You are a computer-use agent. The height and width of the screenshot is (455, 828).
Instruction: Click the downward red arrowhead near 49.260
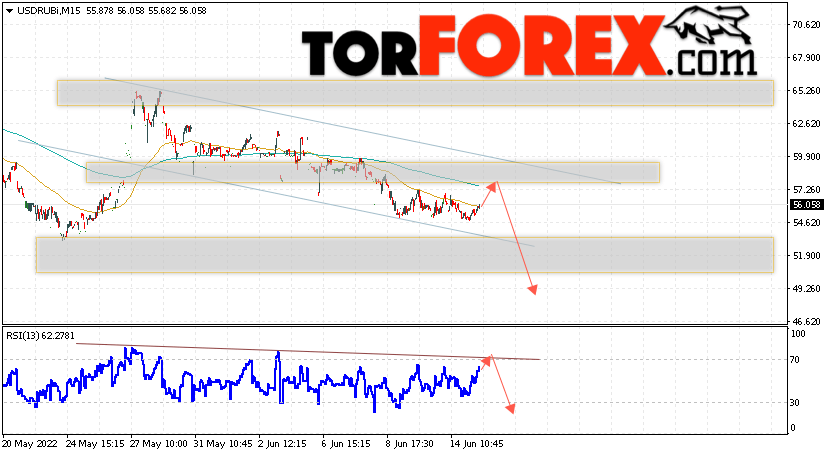coord(532,290)
